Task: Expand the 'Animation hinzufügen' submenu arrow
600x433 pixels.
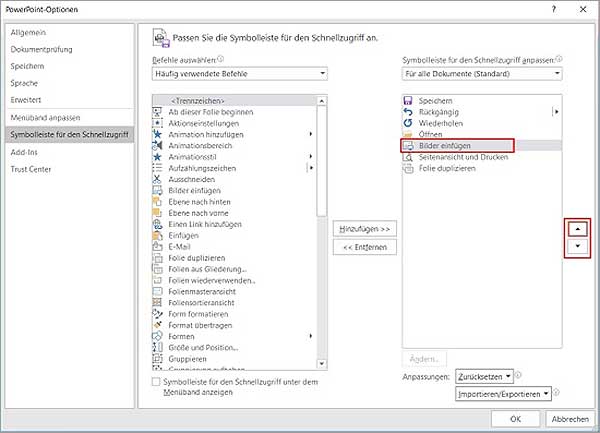Action: click(x=311, y=134)
